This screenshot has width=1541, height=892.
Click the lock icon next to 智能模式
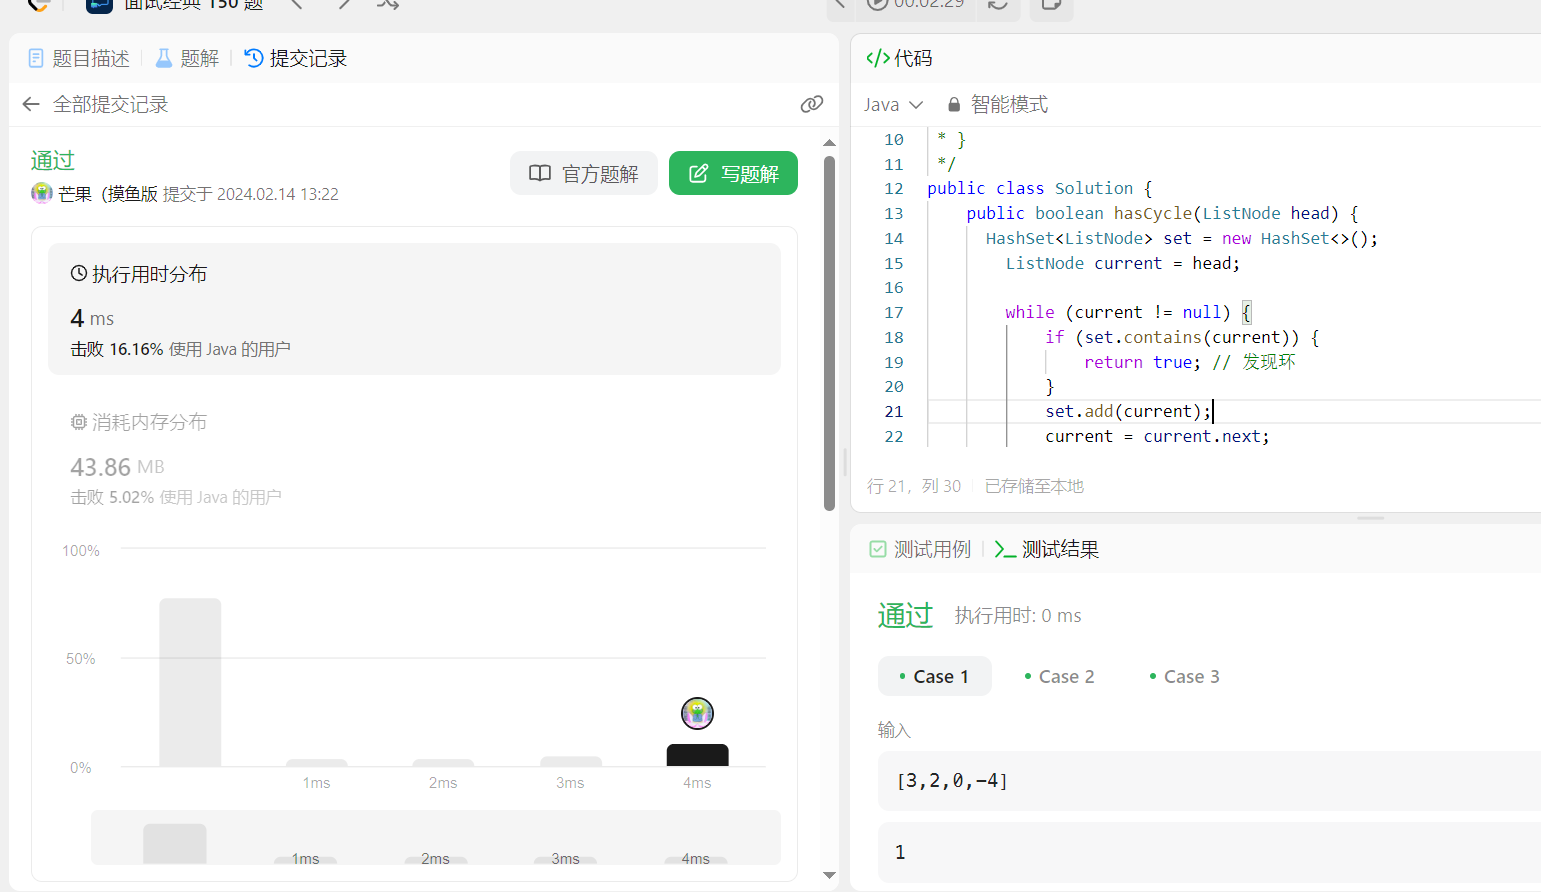click(954, 104)
